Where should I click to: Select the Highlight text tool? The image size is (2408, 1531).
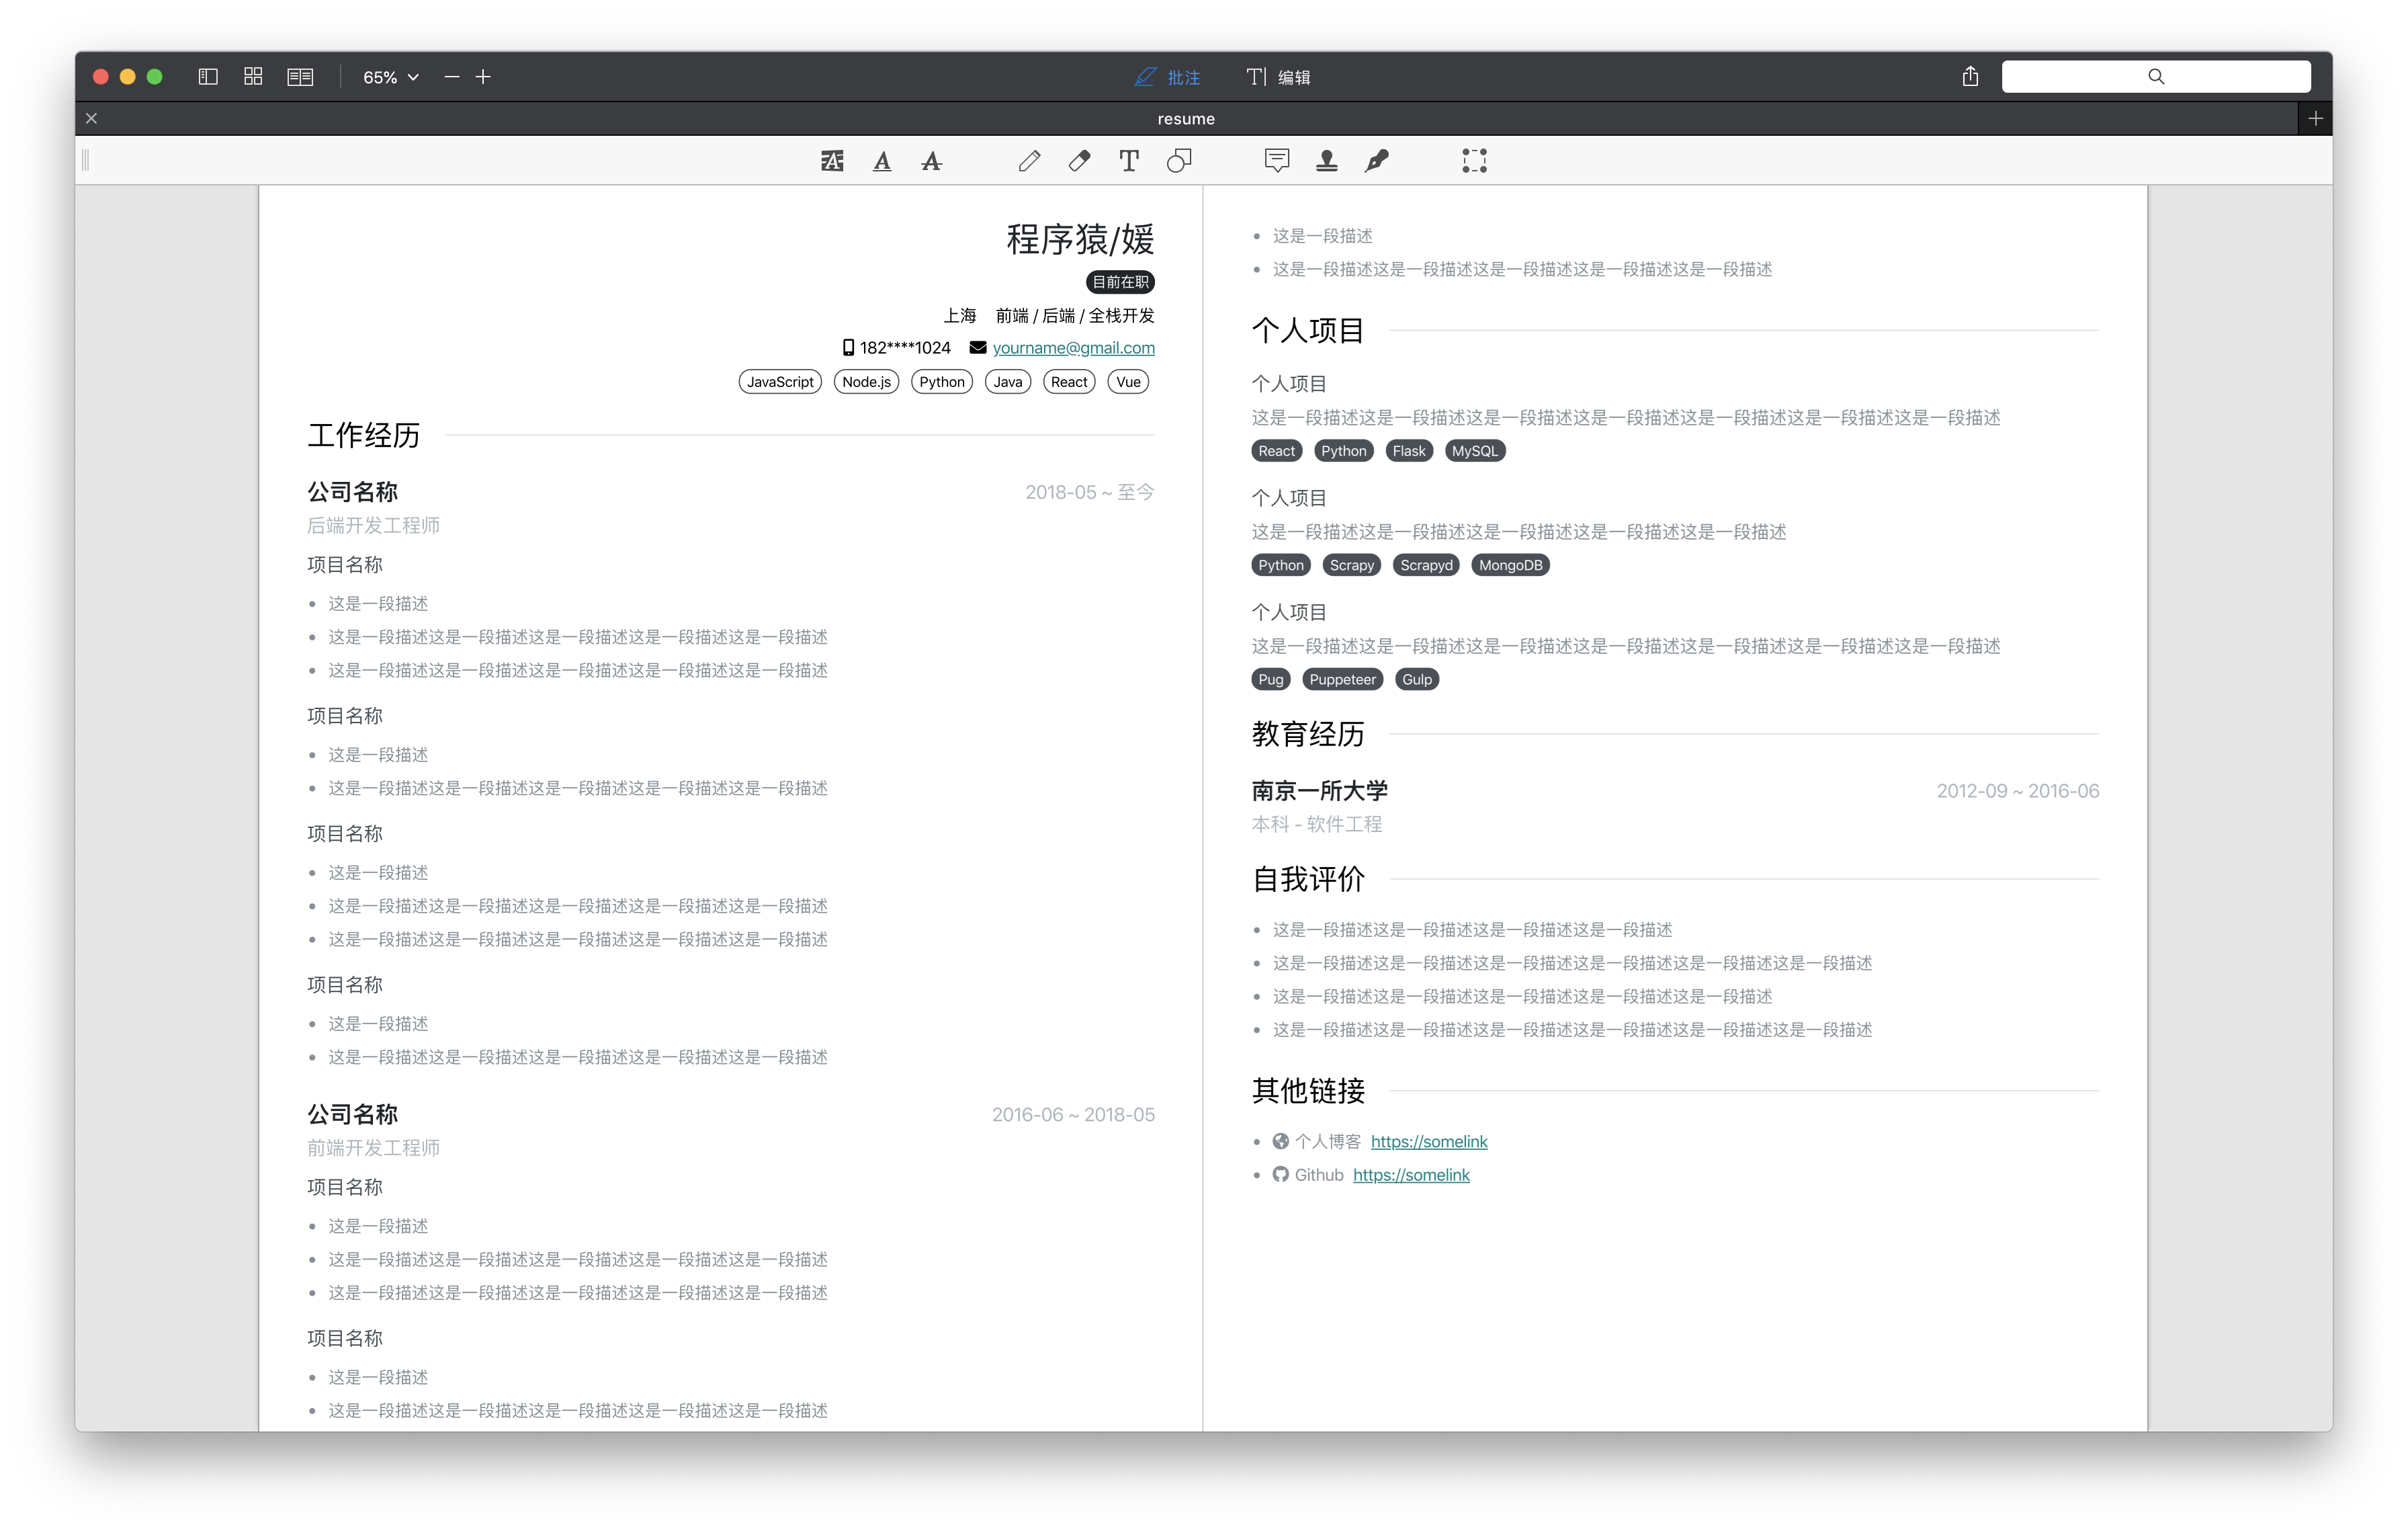pyautogui.click(x=832, y=161)
